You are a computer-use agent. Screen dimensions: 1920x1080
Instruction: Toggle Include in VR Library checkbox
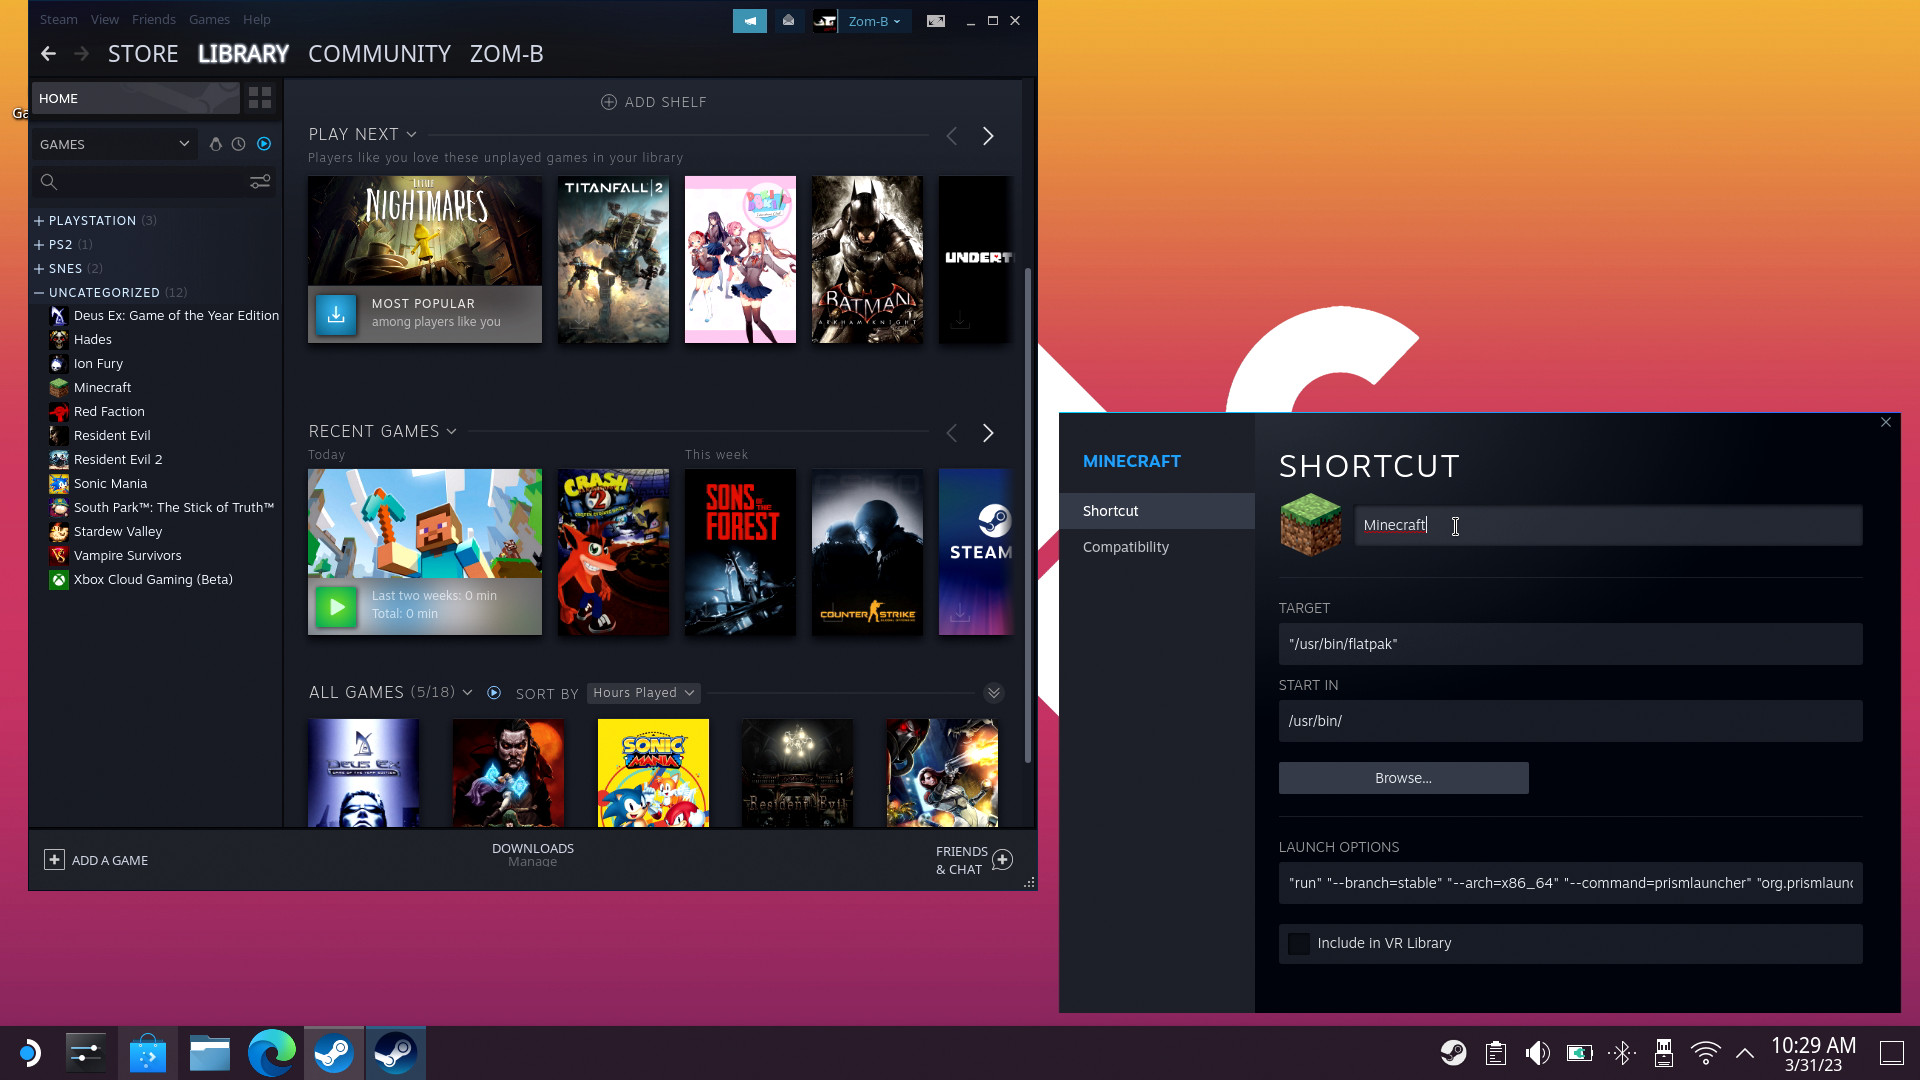point(1298,943)
